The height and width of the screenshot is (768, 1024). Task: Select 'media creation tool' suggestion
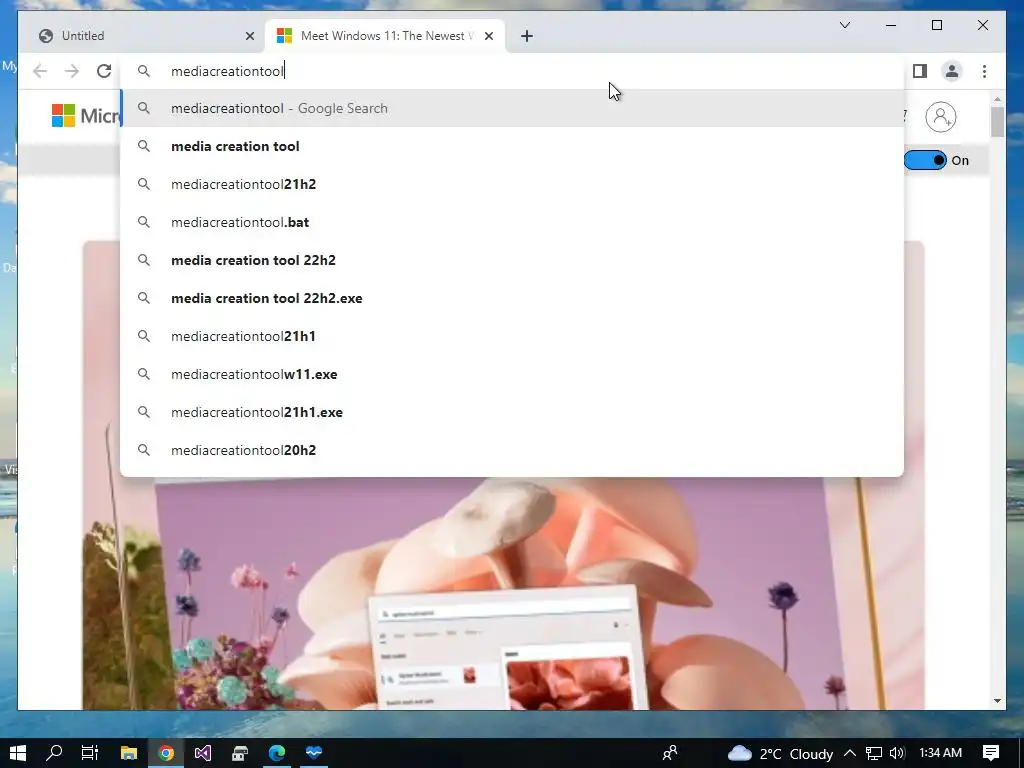pyautogui.click(x=512, y=146)
